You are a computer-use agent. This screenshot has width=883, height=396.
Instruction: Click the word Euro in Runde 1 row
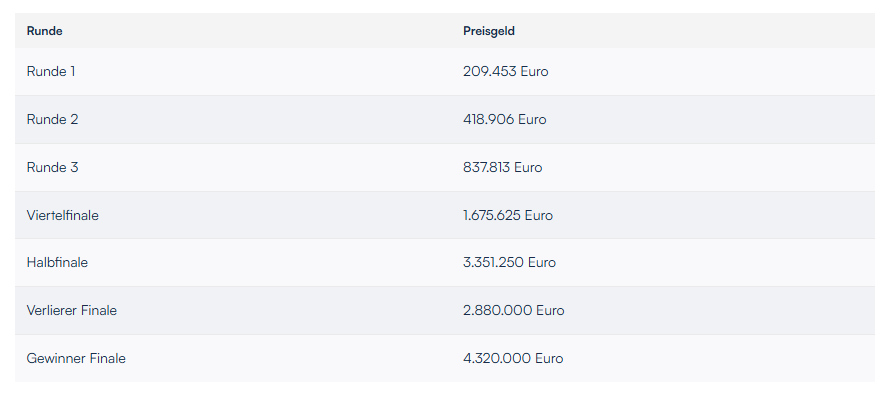(x=534, y=72)
